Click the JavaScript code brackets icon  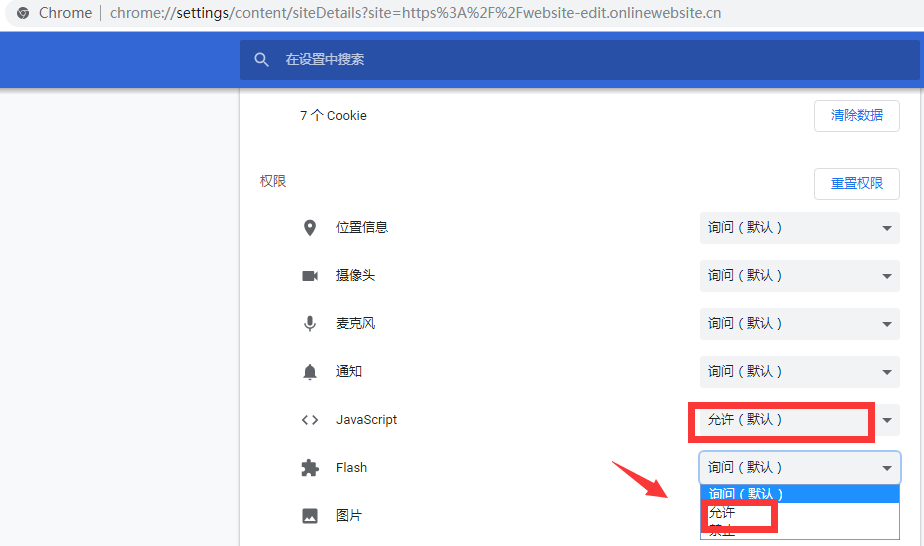310,420
